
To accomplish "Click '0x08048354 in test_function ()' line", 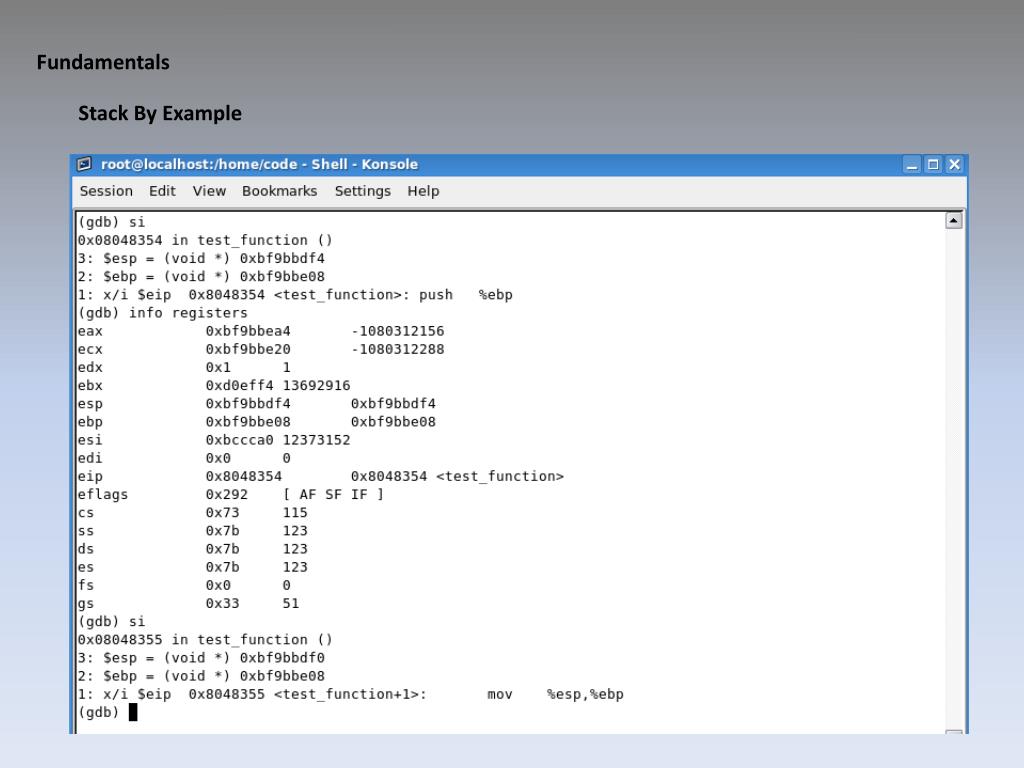I will point(205,240).
